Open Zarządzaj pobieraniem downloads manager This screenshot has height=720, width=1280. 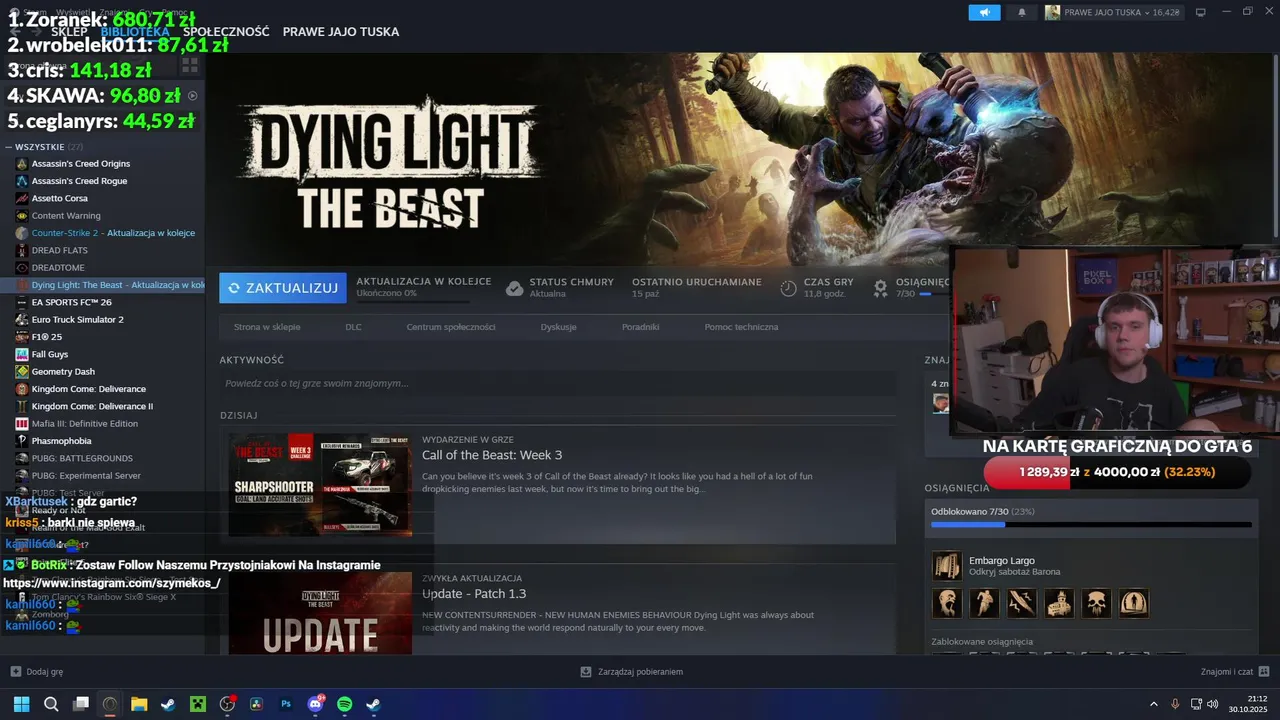pyautogui.click(x=632, y=672)
